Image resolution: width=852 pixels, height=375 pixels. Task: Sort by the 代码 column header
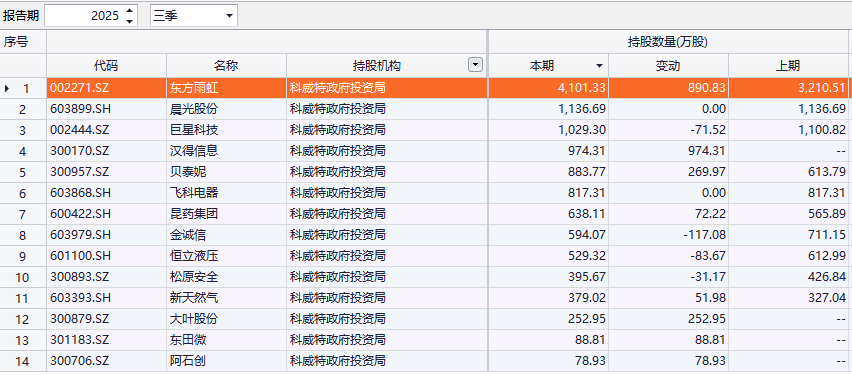click(x=106, y=66)
